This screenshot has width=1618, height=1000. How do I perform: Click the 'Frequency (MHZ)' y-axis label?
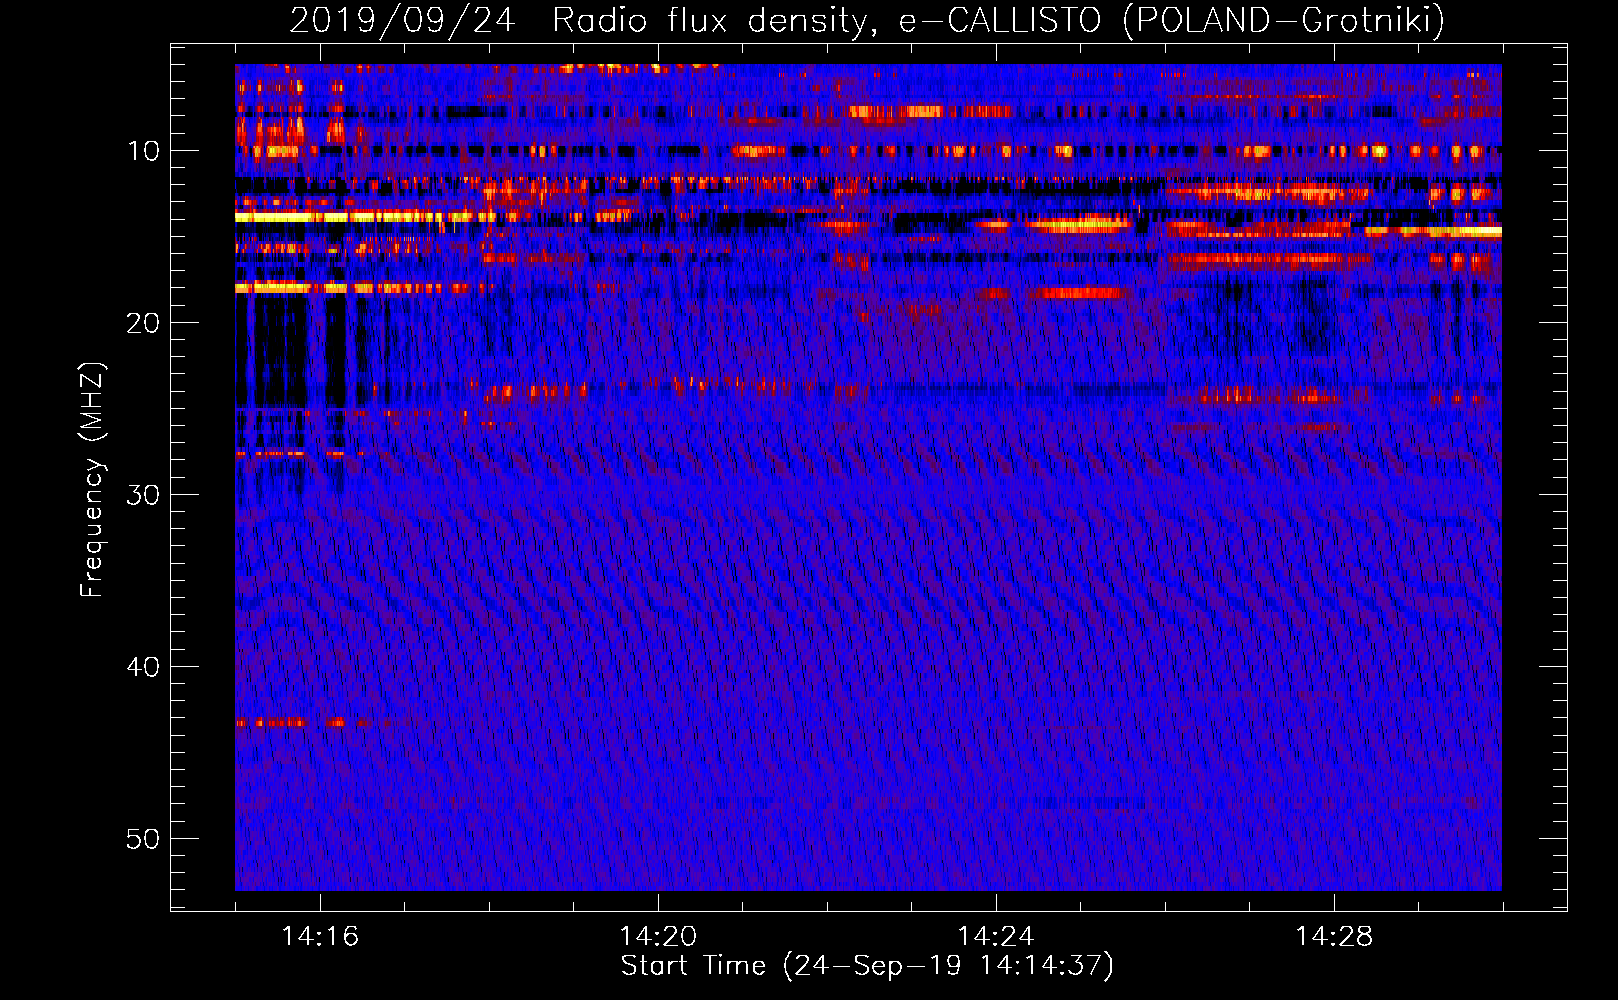(91, 480)
